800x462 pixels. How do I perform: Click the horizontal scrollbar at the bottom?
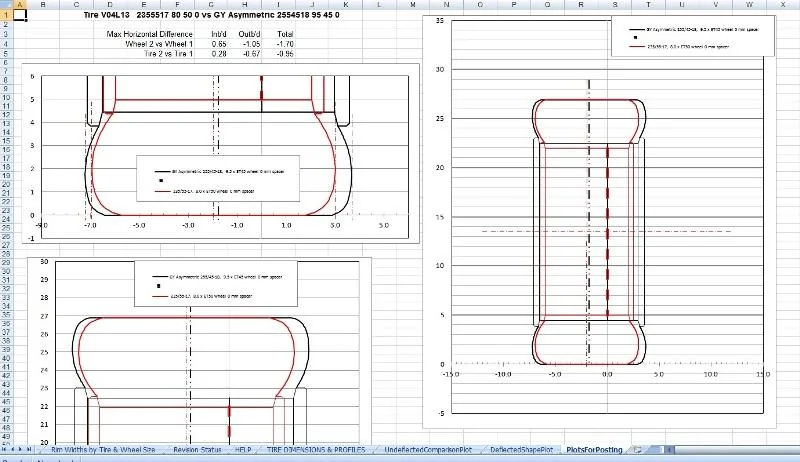(x=730, y=450)
